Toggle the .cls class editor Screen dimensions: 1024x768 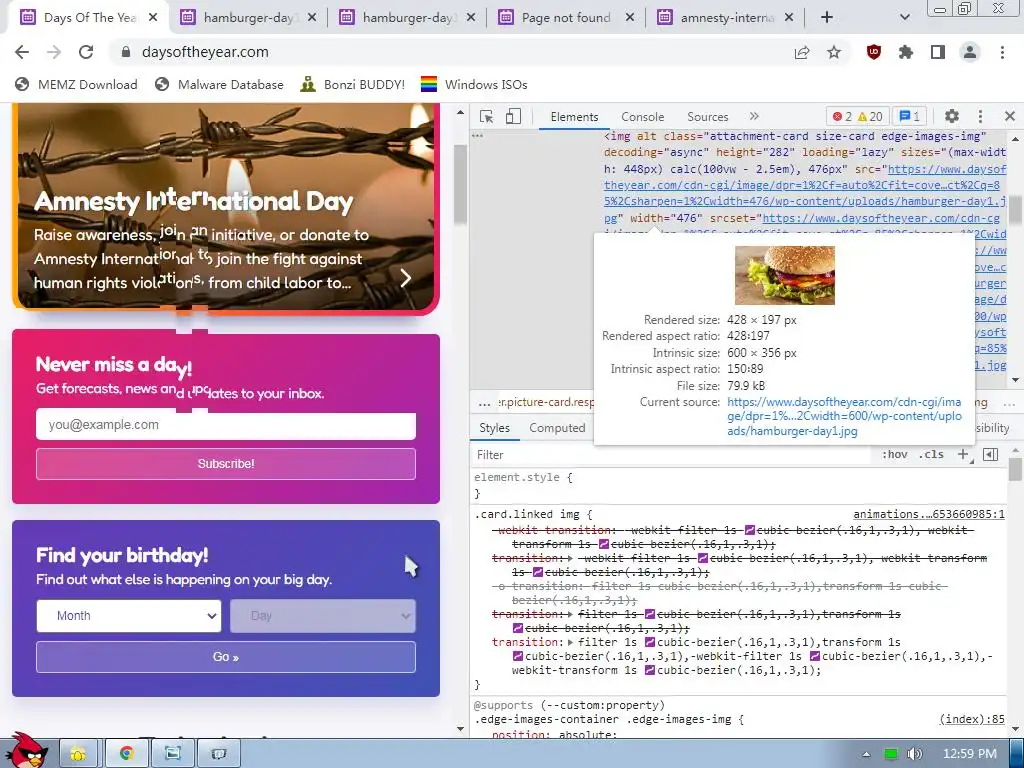(x=931, y=455)
